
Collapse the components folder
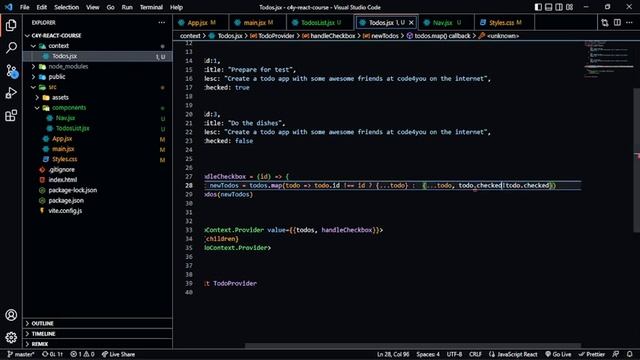tap(97, 108)
